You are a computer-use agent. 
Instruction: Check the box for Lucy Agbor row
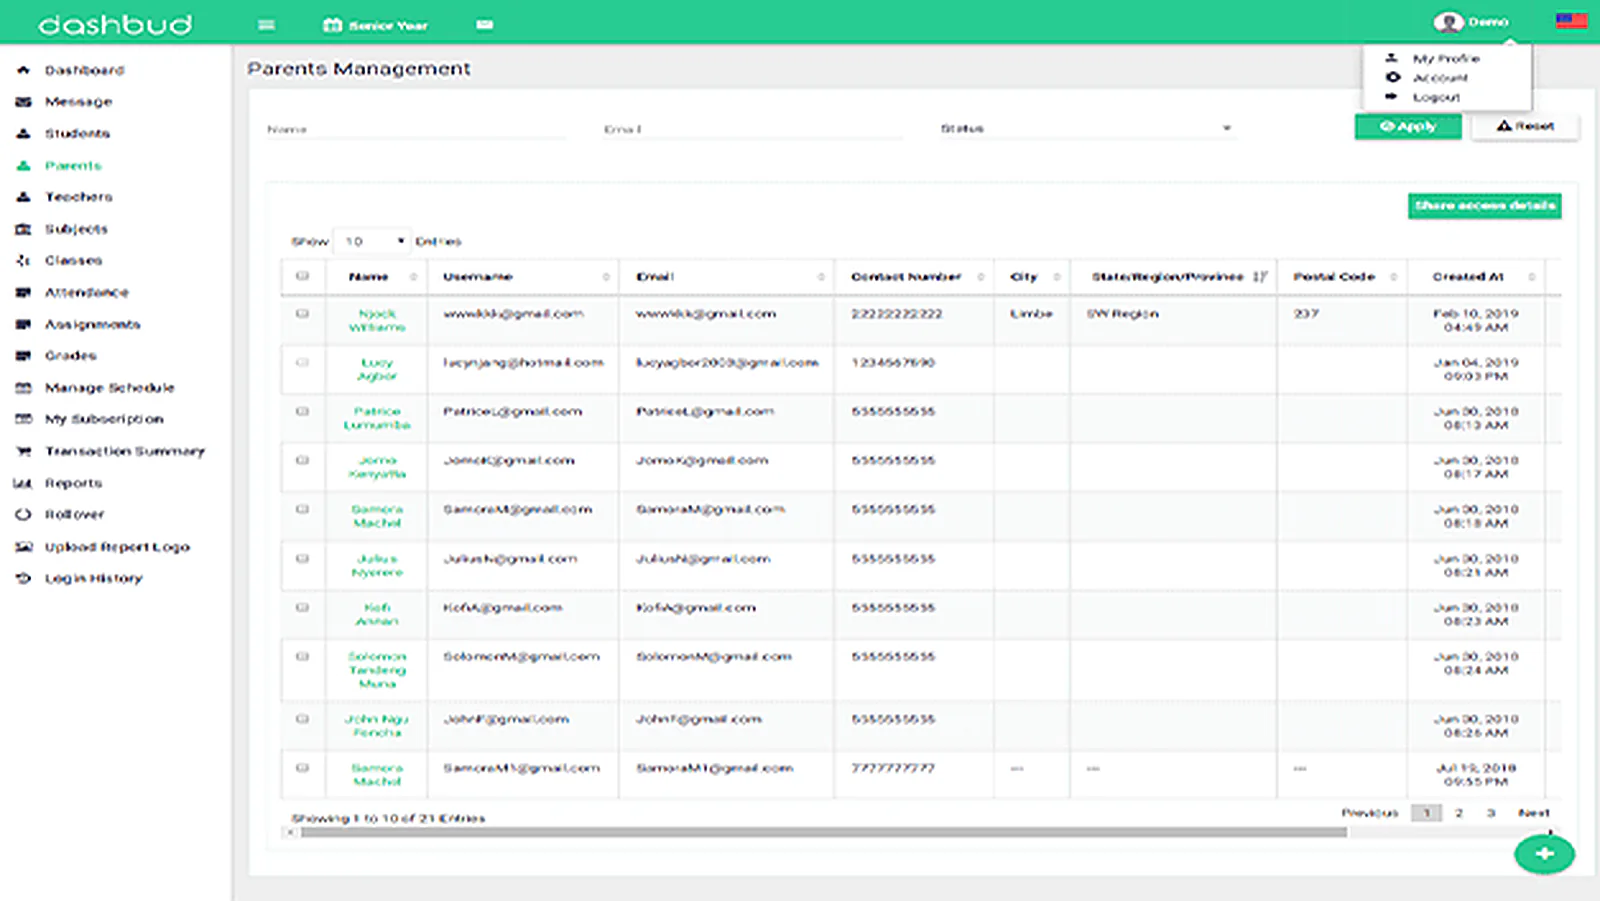[x=303, y=362]
